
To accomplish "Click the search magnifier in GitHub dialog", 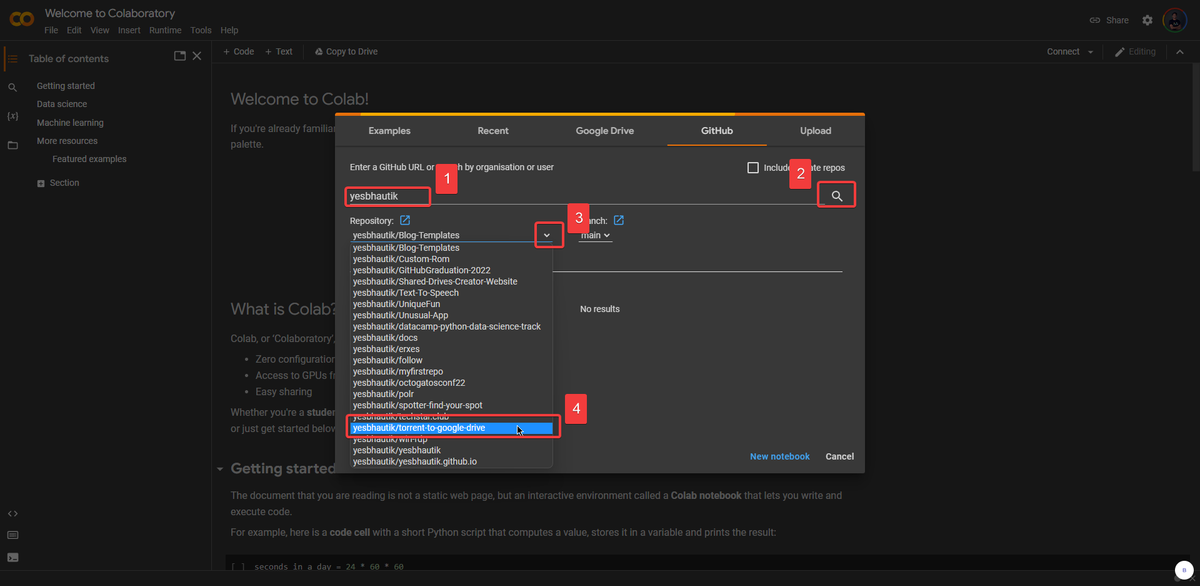I will (837, 196).
